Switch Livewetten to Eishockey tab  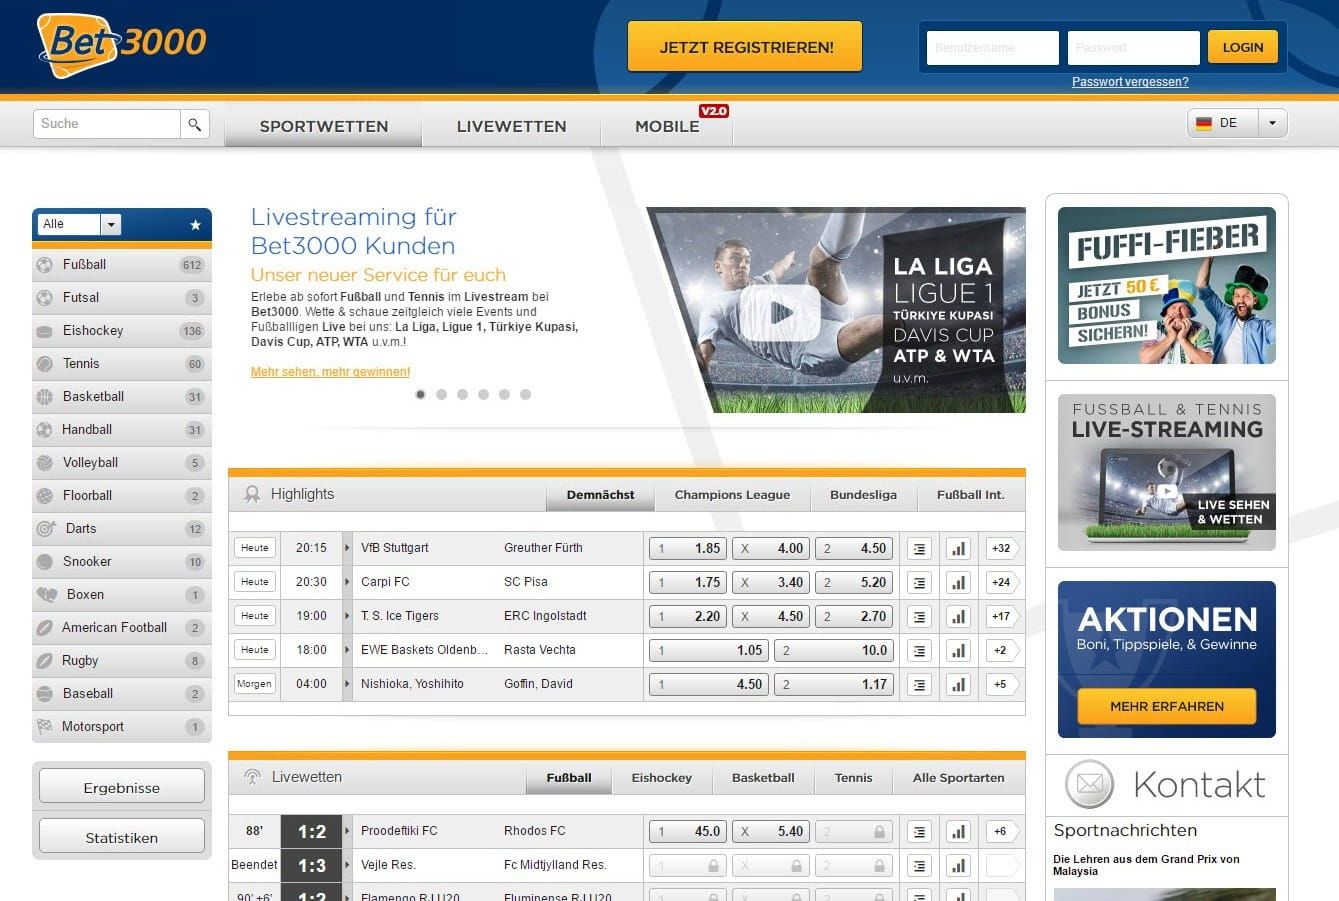661,778
